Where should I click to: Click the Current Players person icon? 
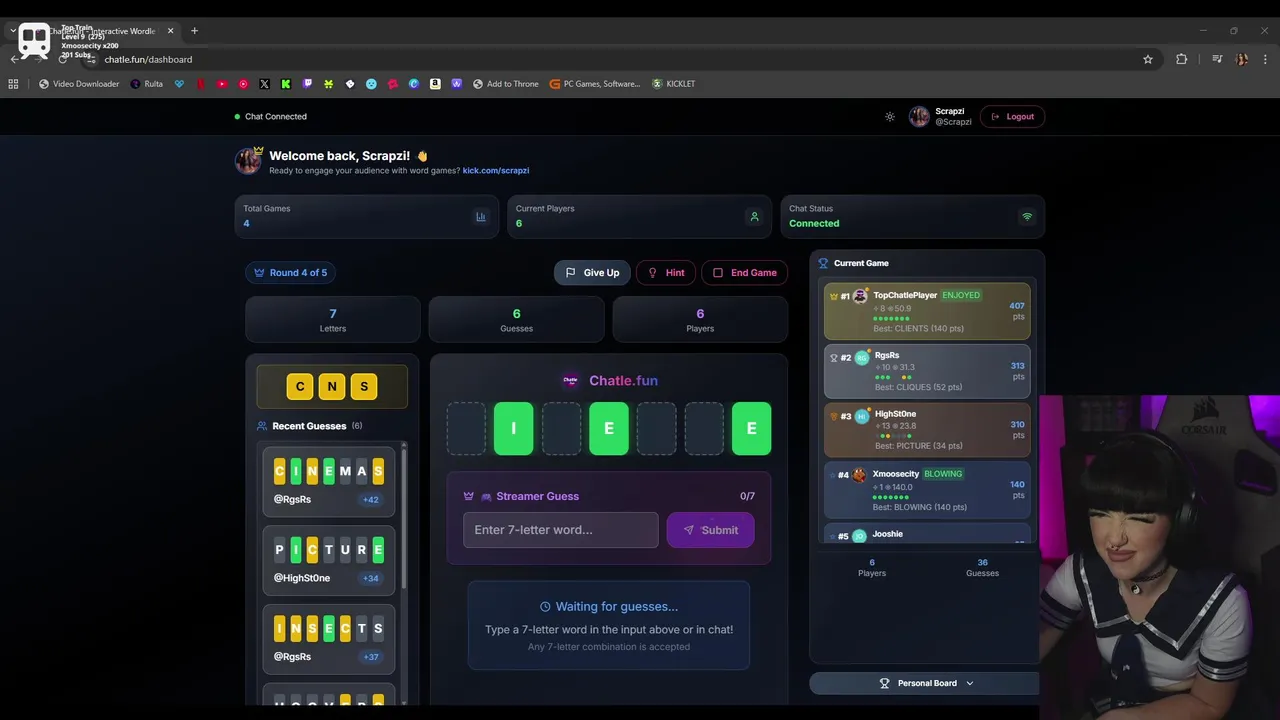click(754, 216)
